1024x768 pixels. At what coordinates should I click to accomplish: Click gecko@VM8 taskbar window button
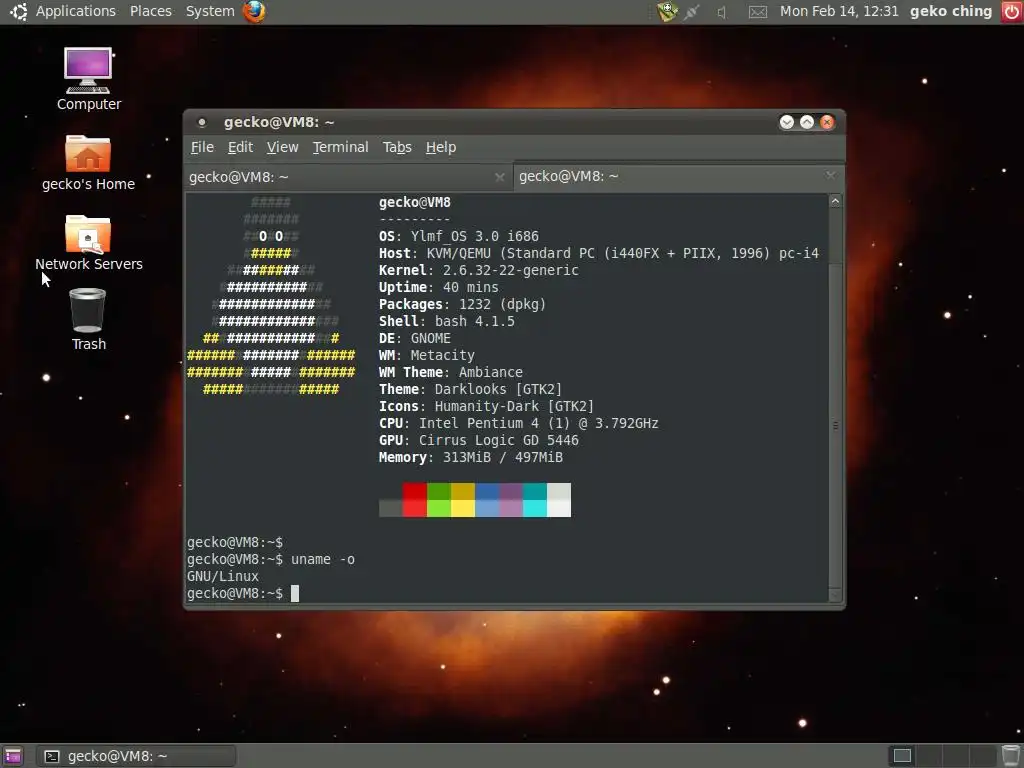point(136,756)
